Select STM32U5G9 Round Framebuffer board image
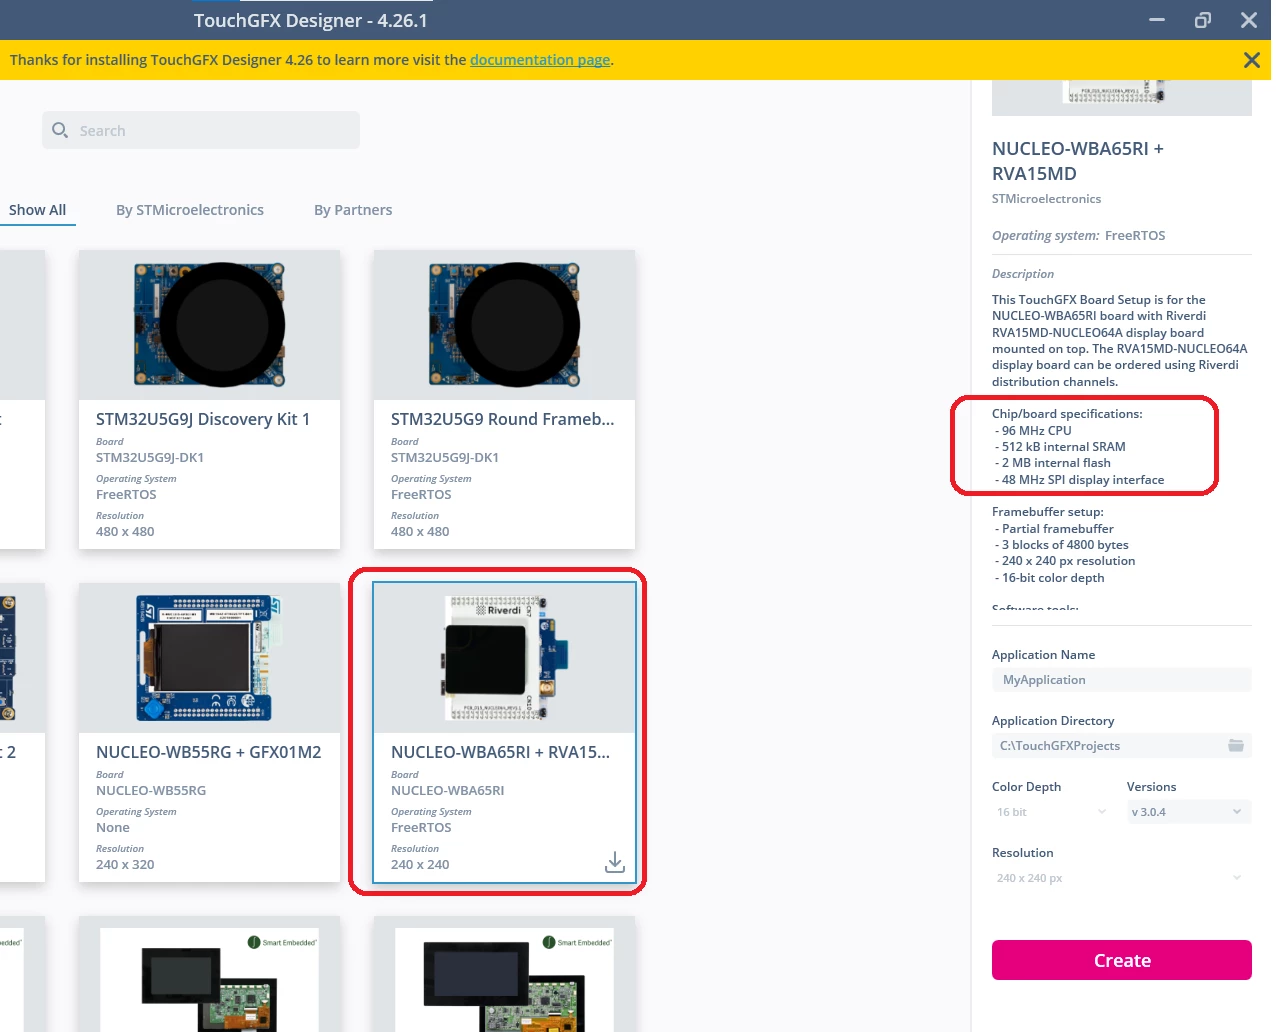1276x1032 pixels. pos(505,325)
